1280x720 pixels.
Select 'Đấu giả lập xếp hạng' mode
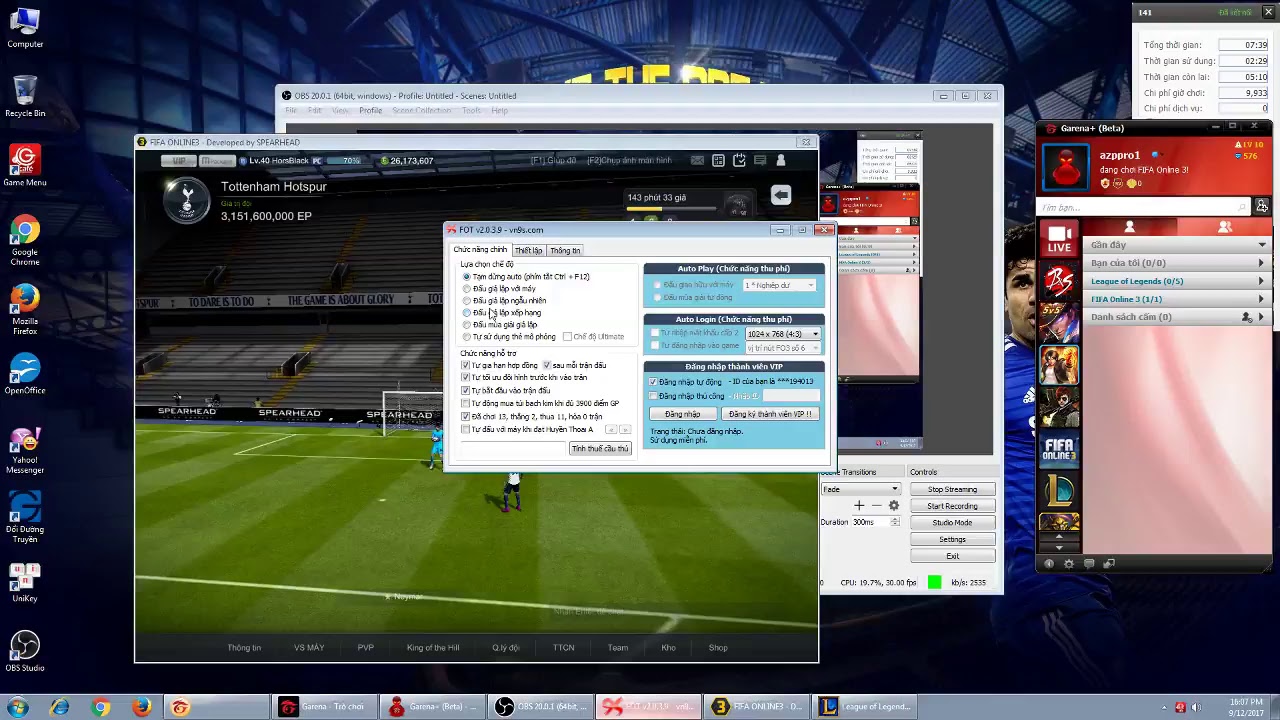coord(501,312)
